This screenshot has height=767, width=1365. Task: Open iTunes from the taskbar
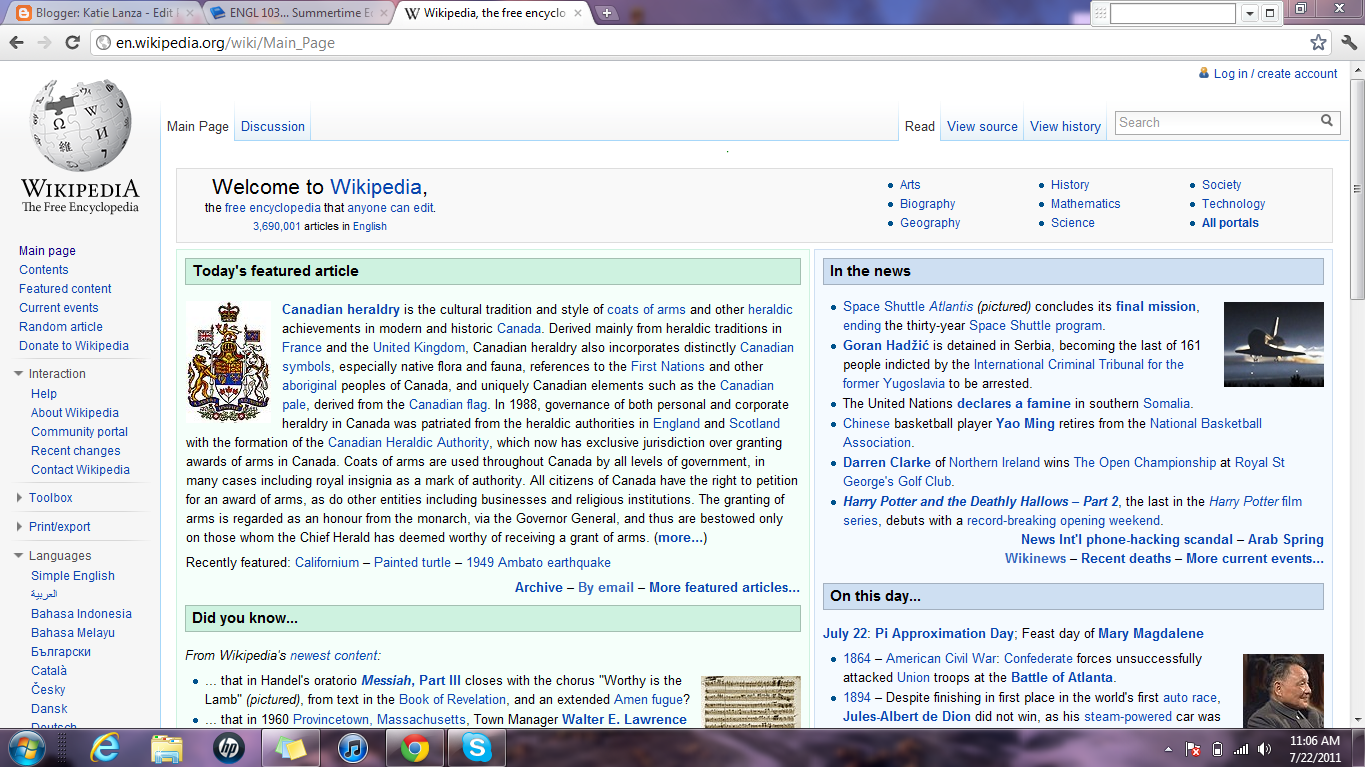point(352,748)
